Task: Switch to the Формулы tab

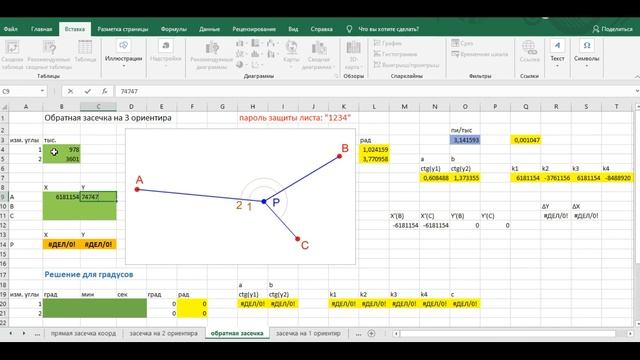Action: pos(174,29)
